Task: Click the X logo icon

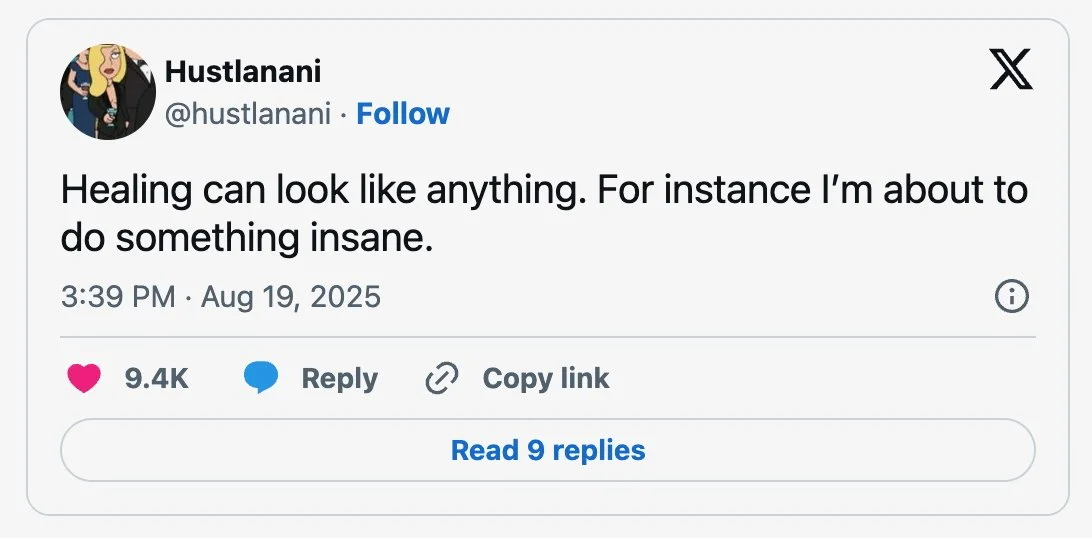Action: coord(1011,70)
